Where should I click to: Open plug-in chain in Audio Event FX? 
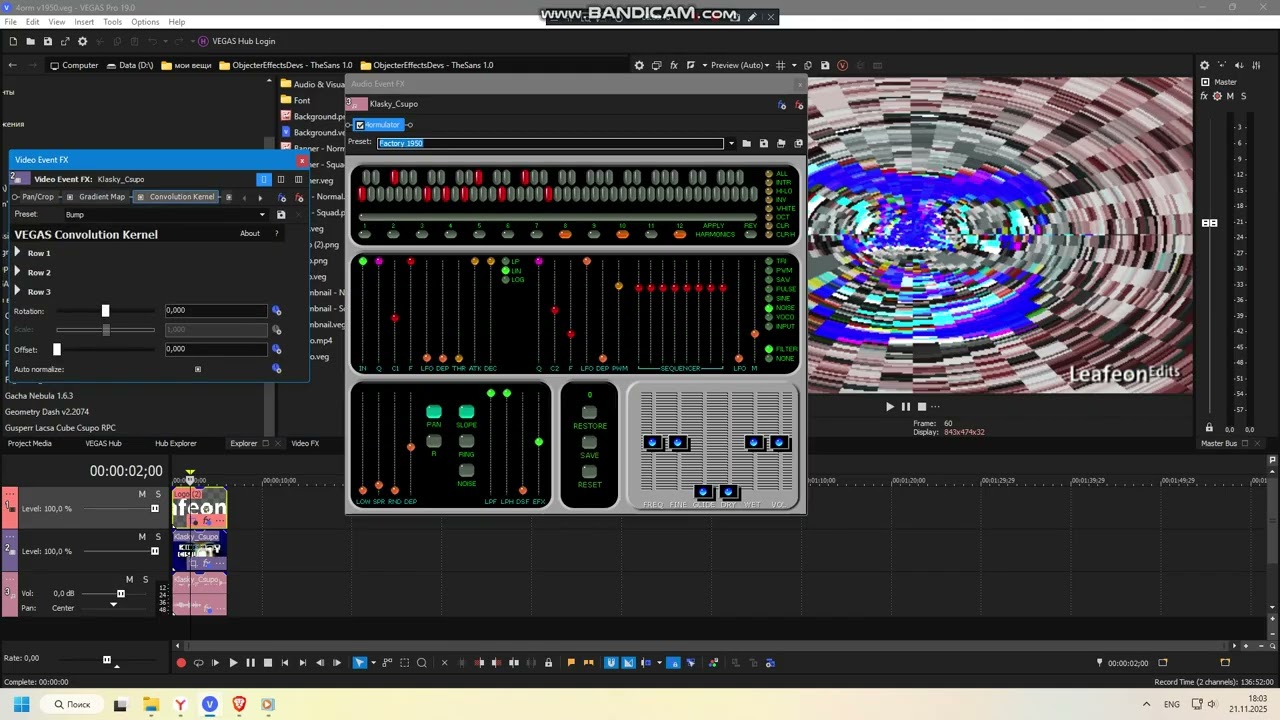click(782, 104)
